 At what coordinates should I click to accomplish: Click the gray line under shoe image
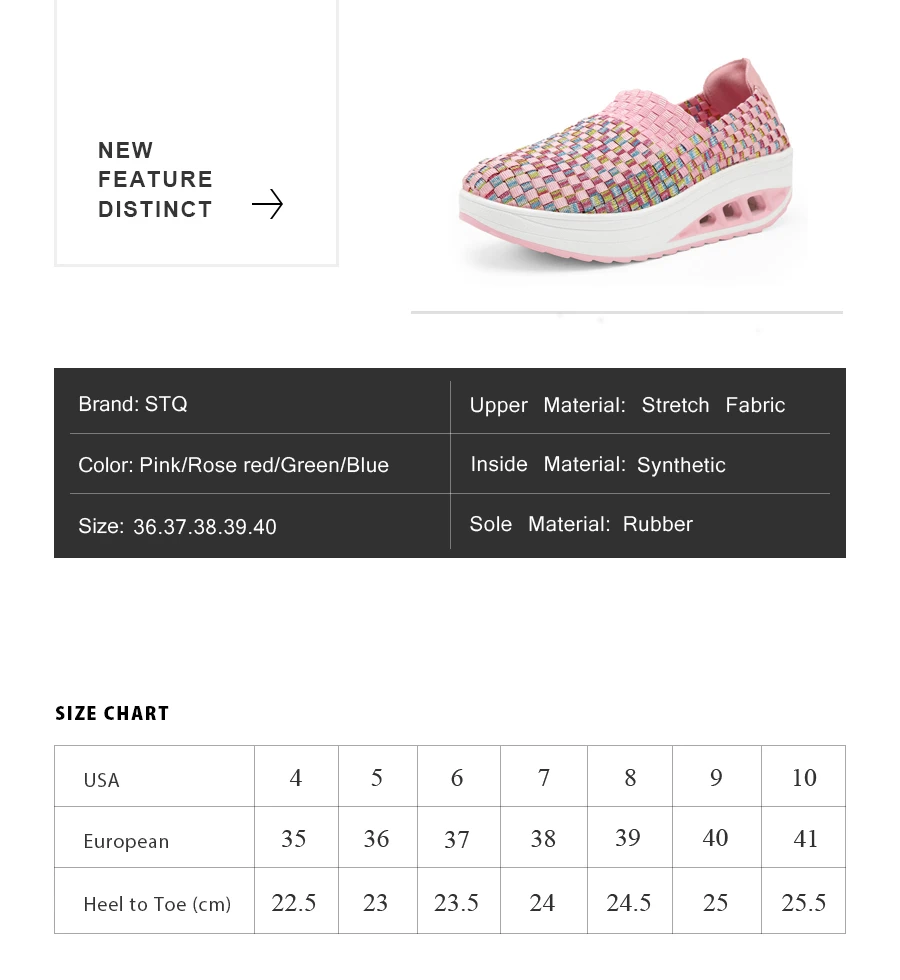627,312
